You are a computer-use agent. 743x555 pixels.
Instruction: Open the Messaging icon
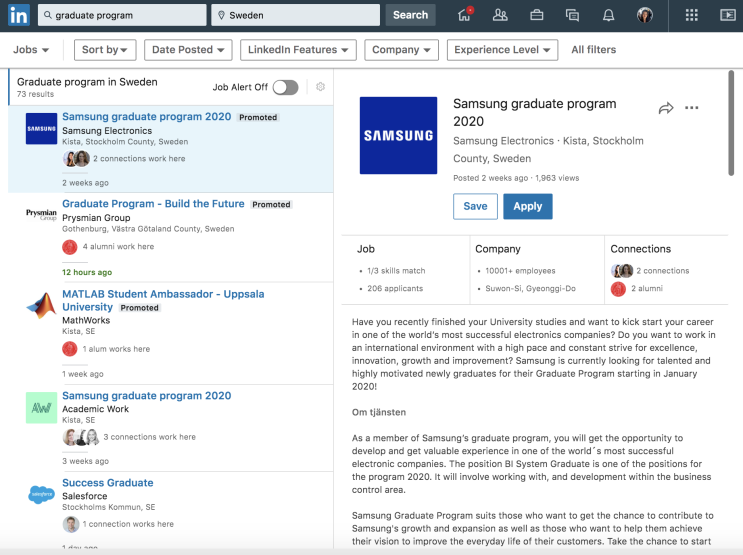click(x=572, y=15)
